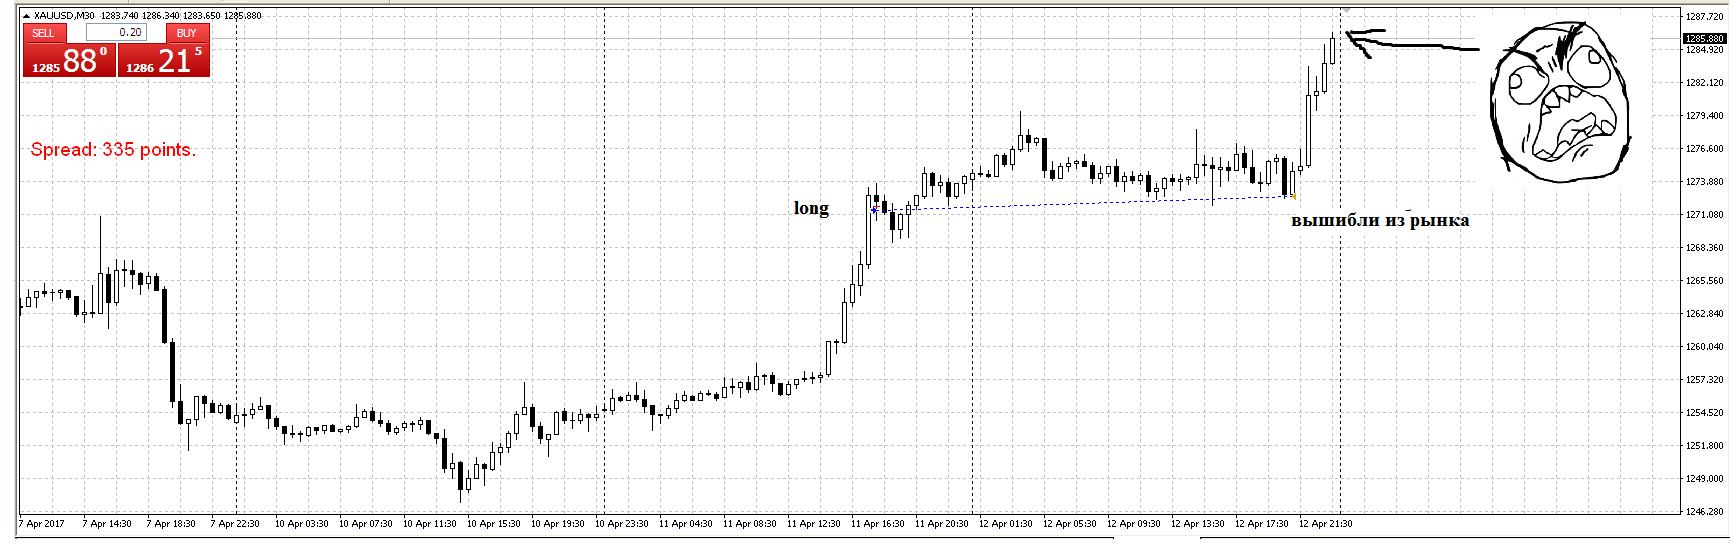The image size is (1734, 547).
Task: Select the XAUUSD,M30 chart title text
Action: tap(64, 16)
